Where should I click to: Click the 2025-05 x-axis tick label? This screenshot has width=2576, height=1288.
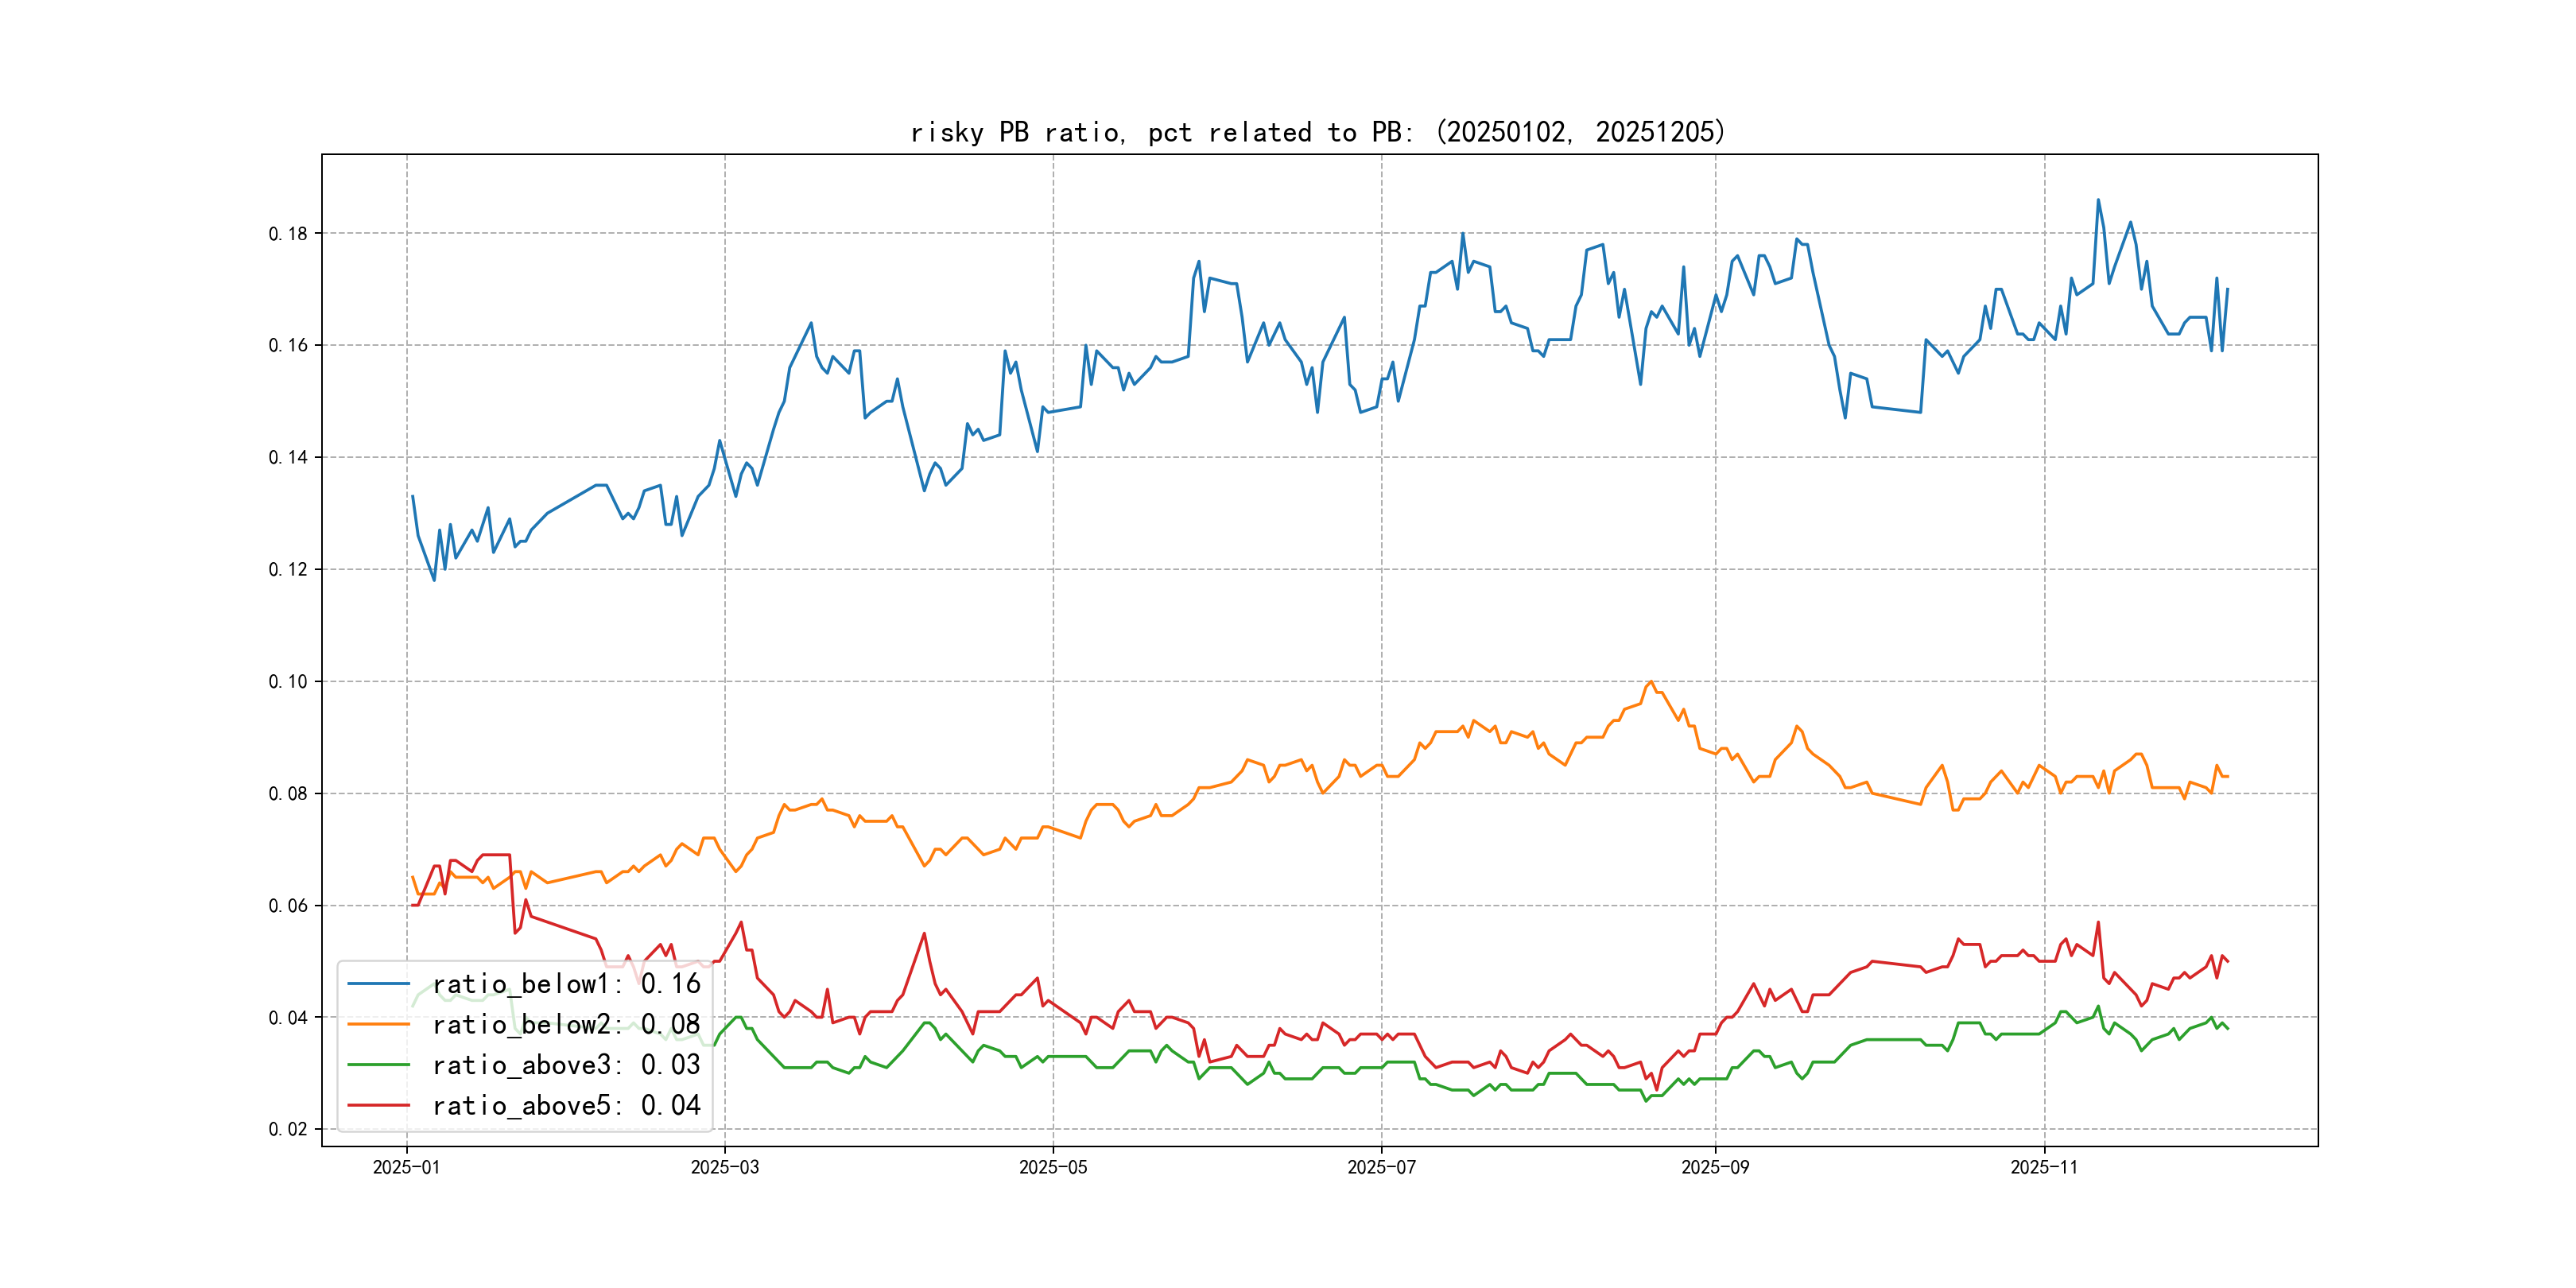pos(1052,1167)
